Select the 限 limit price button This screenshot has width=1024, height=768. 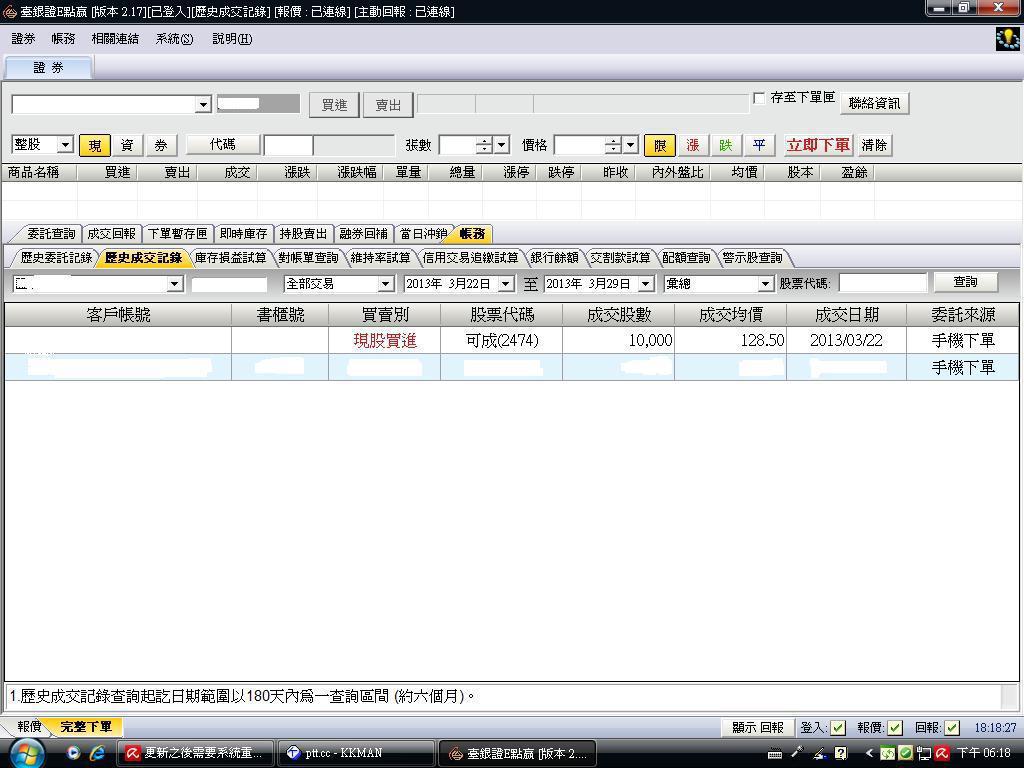[x=659, y=145]
